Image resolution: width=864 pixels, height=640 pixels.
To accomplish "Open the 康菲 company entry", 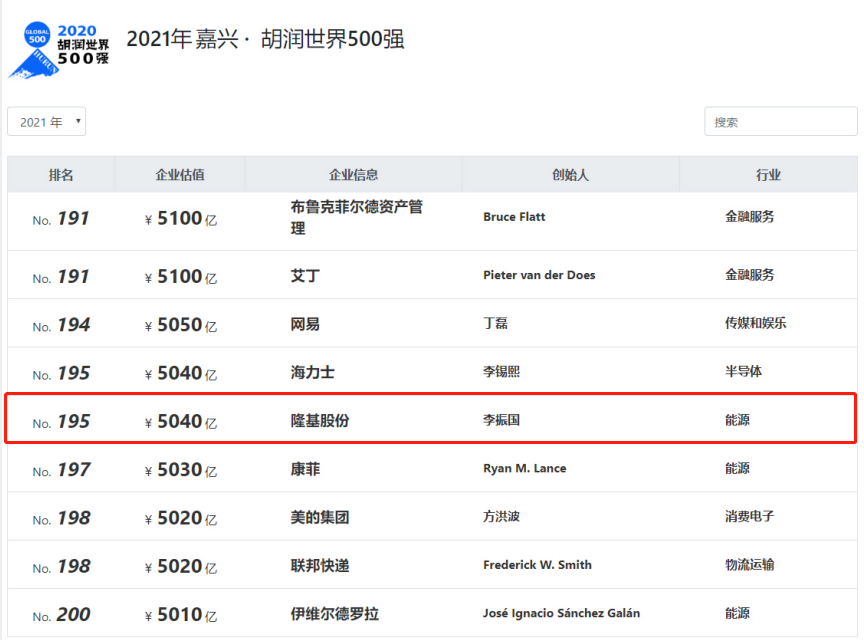I will pos(305,469).
